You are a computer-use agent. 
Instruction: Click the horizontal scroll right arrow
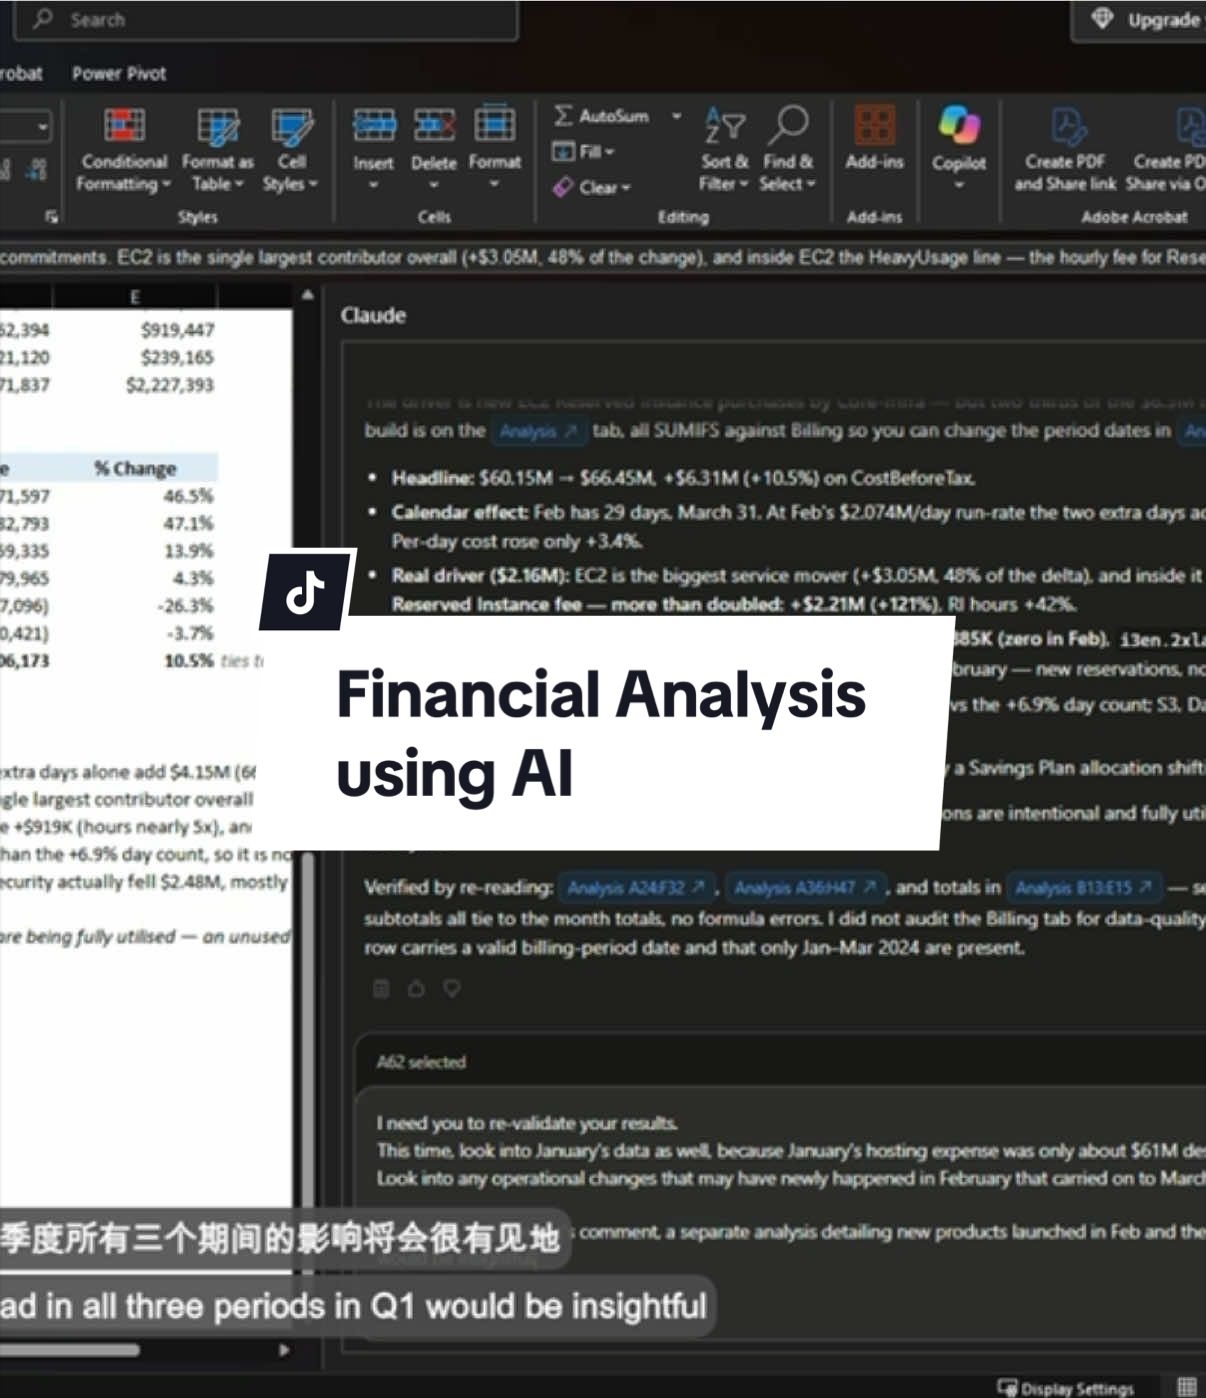click(284, 1350)
